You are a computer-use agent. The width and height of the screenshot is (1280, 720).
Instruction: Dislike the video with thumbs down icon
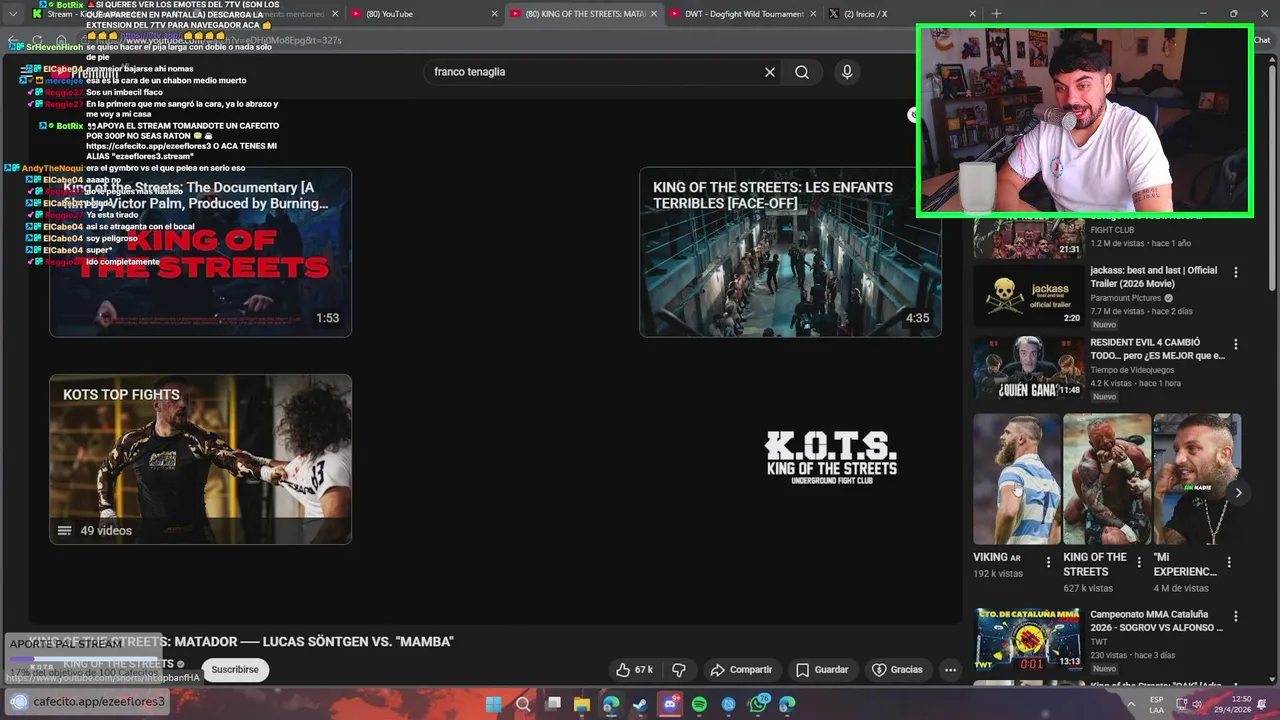pyautogui.click(x=679, y=670)
